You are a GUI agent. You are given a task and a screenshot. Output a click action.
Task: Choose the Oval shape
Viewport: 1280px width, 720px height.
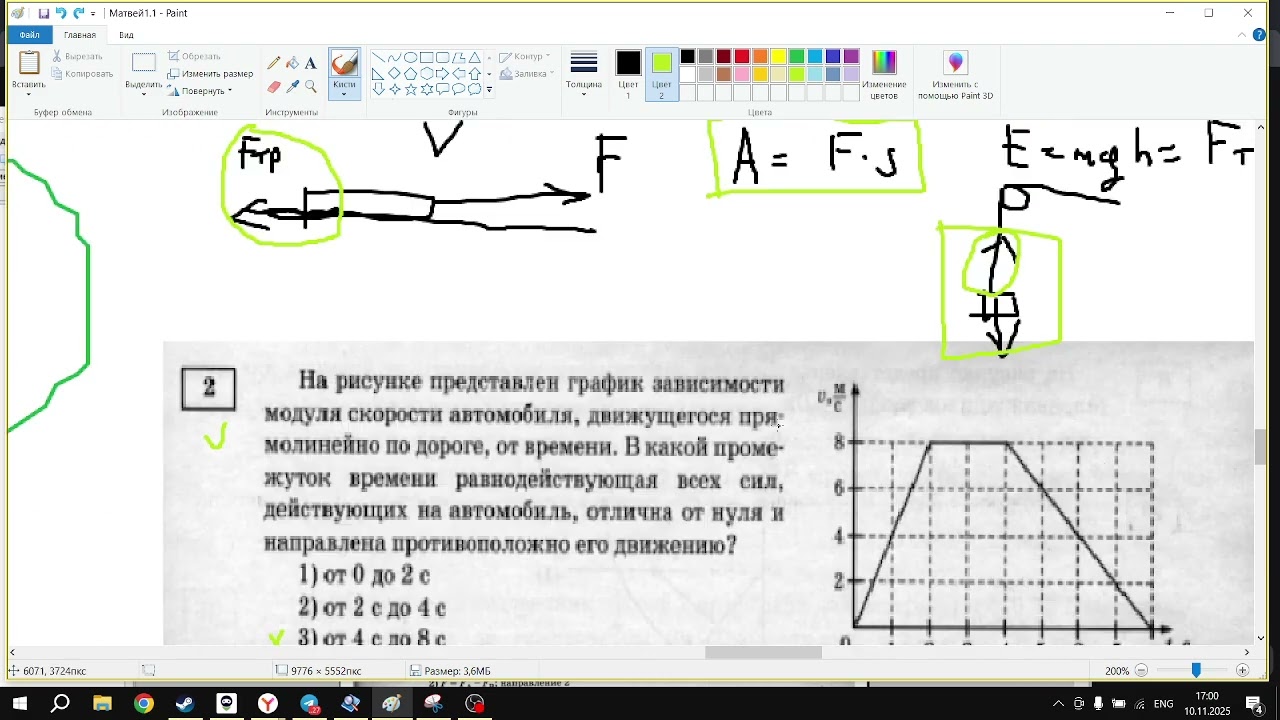(410, 58)
